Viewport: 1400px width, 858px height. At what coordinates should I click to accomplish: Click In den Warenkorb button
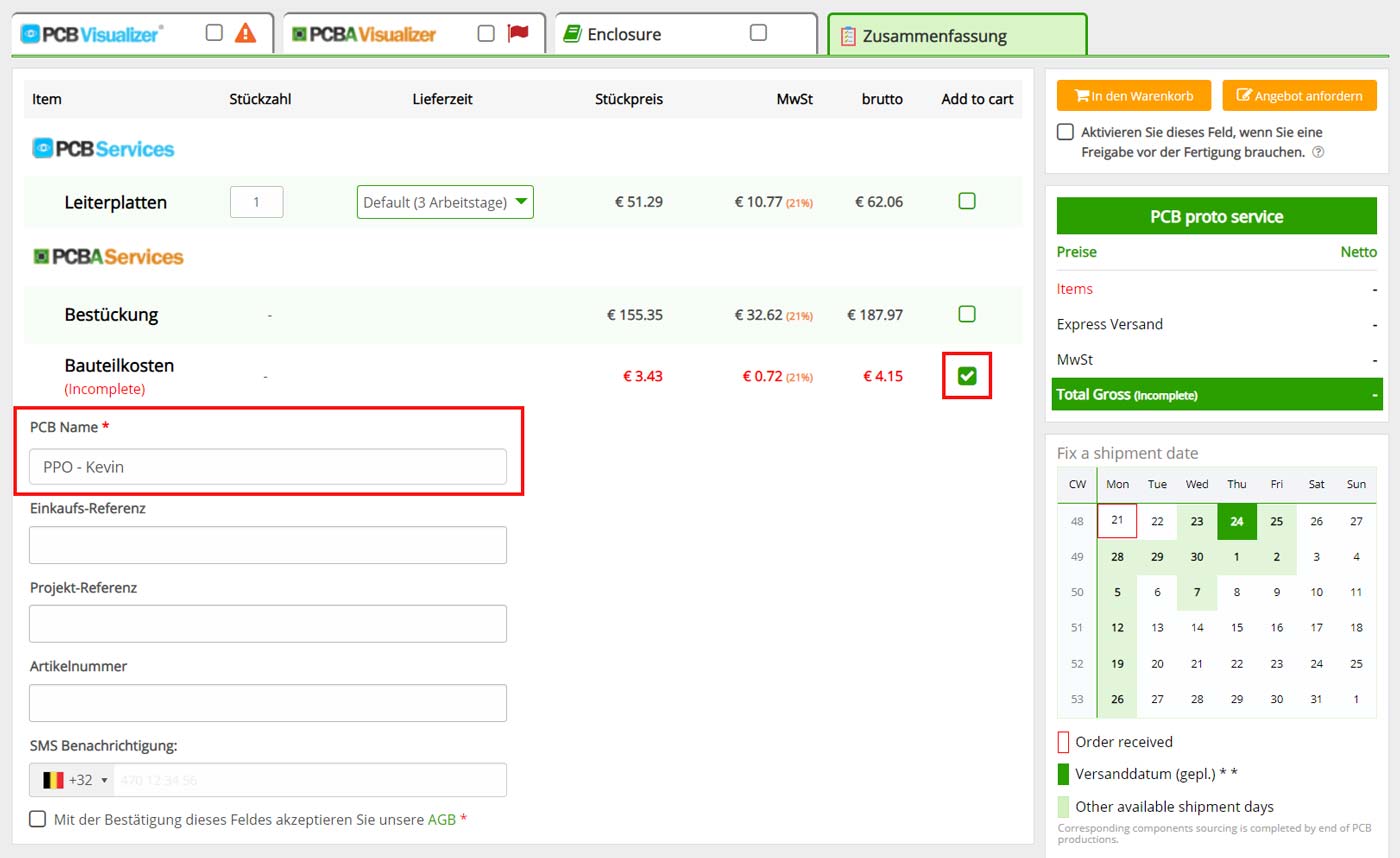(1133, 96)
